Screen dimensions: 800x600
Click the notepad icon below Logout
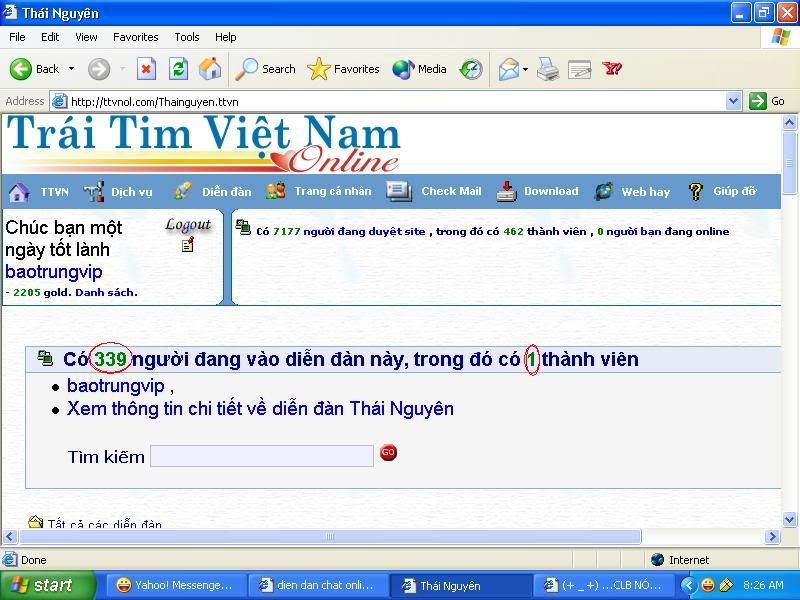pos(188,245)
